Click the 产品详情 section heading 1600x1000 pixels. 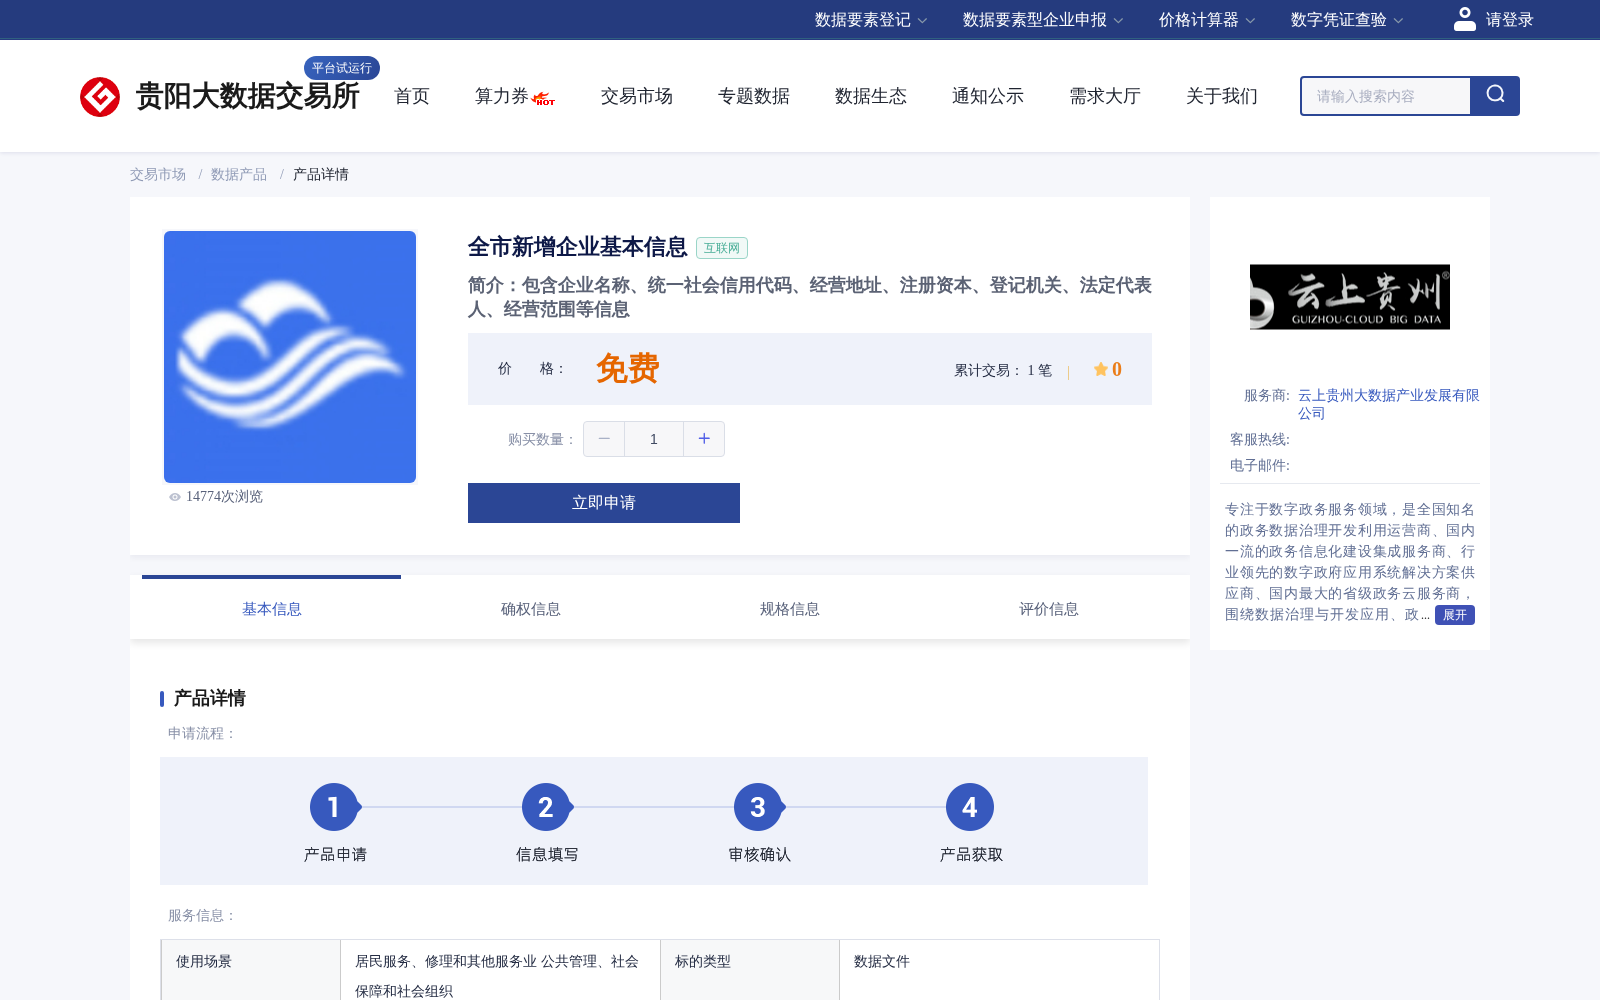[x=210, y=698]
